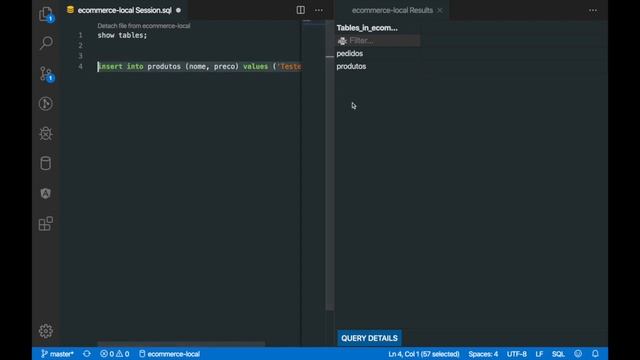This screenshot has width=640, height=360.
Task: Change SQL language mode
Action: pos(558,354)
